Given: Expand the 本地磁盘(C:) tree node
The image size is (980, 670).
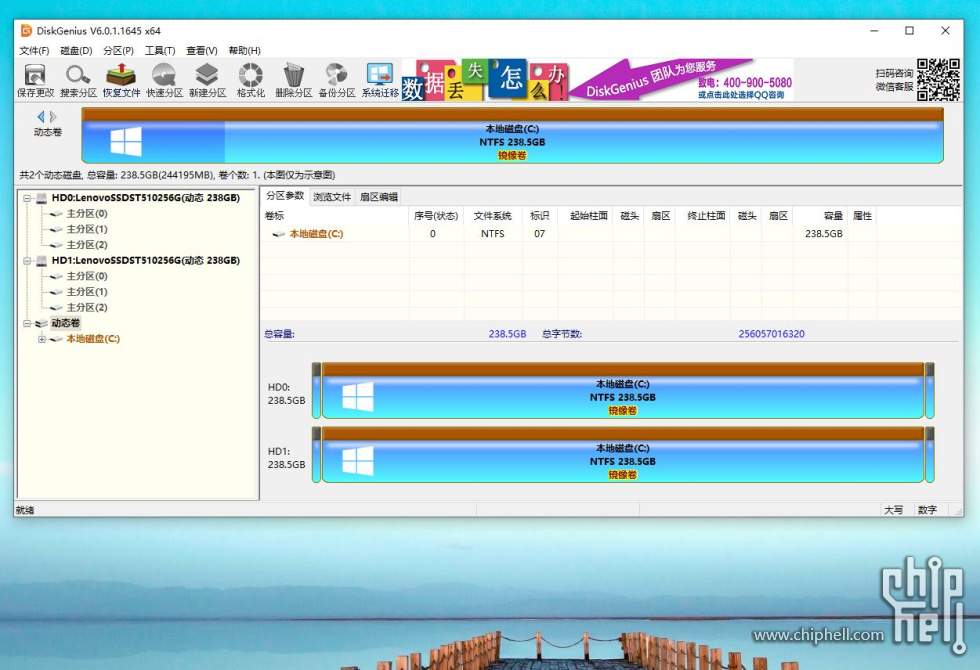Looking at the screenshot, I should [x=42, y=339].
